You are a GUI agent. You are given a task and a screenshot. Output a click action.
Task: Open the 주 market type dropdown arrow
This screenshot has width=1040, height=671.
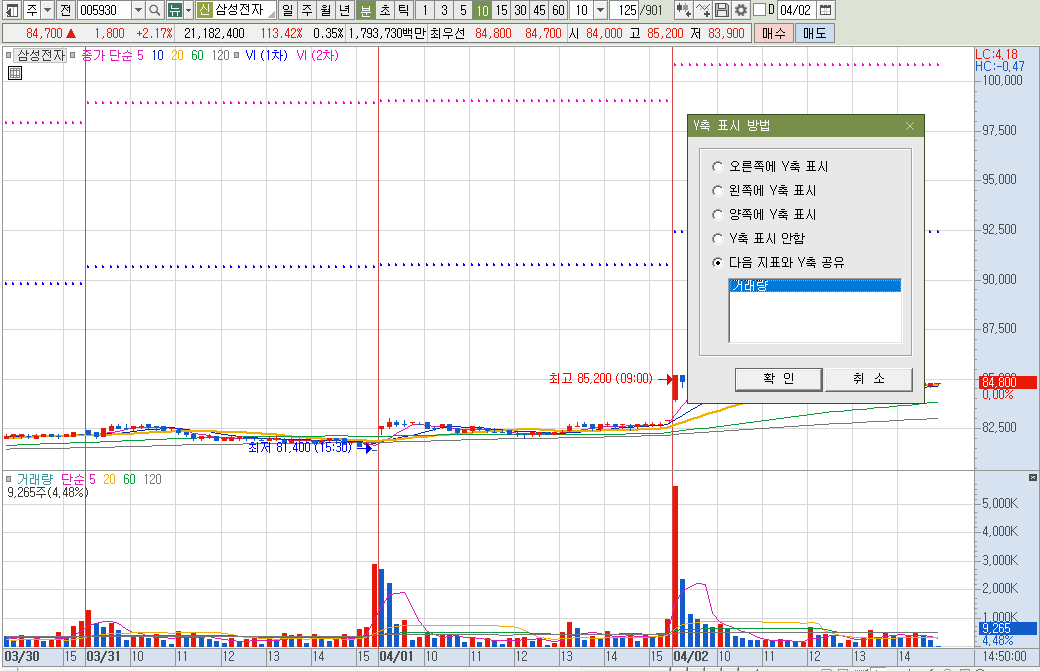(47, 10)
